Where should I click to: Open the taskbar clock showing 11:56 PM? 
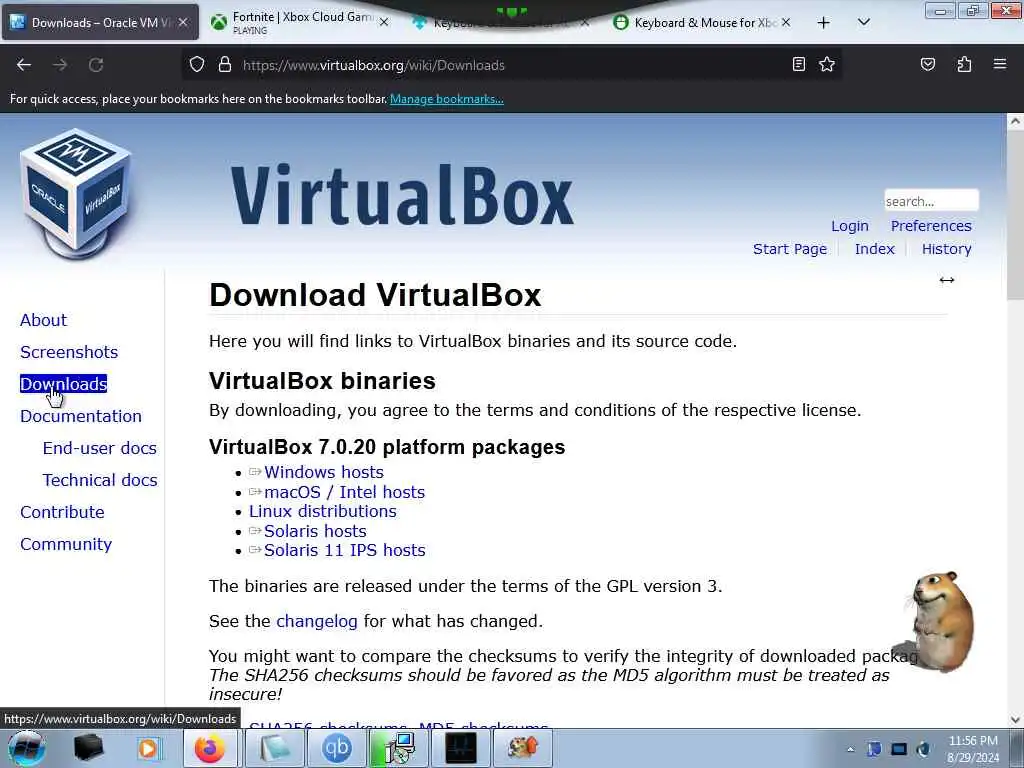pos(973,749)
